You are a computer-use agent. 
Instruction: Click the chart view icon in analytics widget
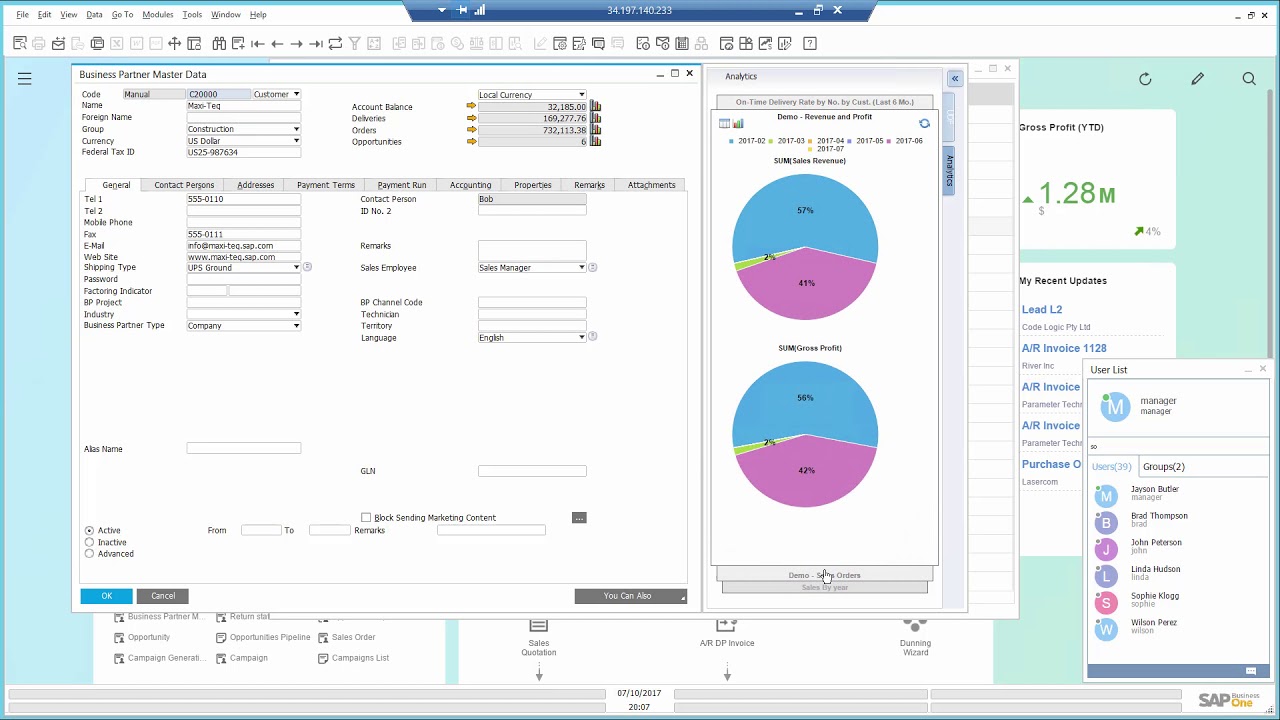tap(738, 124)
